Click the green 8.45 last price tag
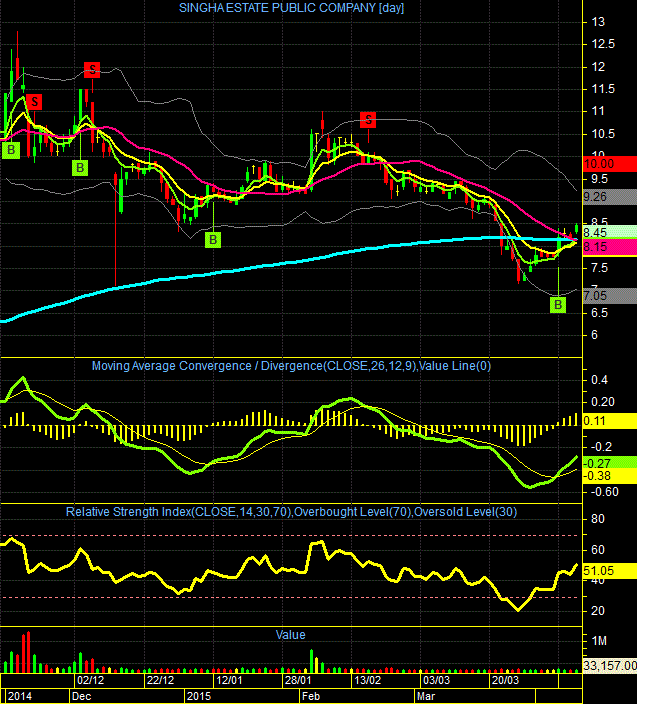Image resolution: width=647 pixels, height=704 pixels. point(609,232)
